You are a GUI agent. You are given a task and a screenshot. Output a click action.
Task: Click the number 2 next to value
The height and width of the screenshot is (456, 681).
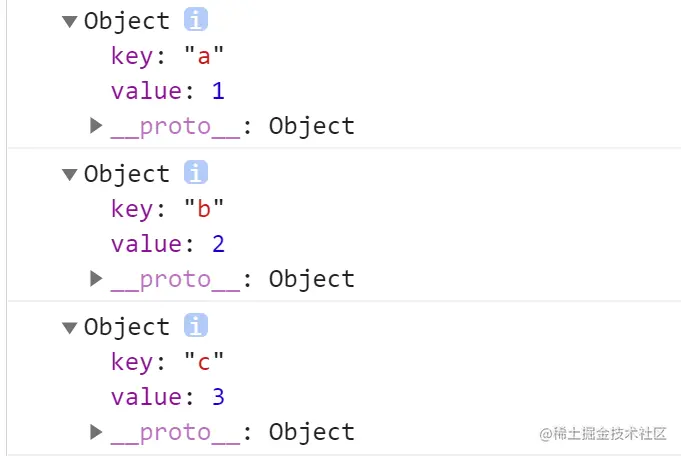tap(218, 244)
